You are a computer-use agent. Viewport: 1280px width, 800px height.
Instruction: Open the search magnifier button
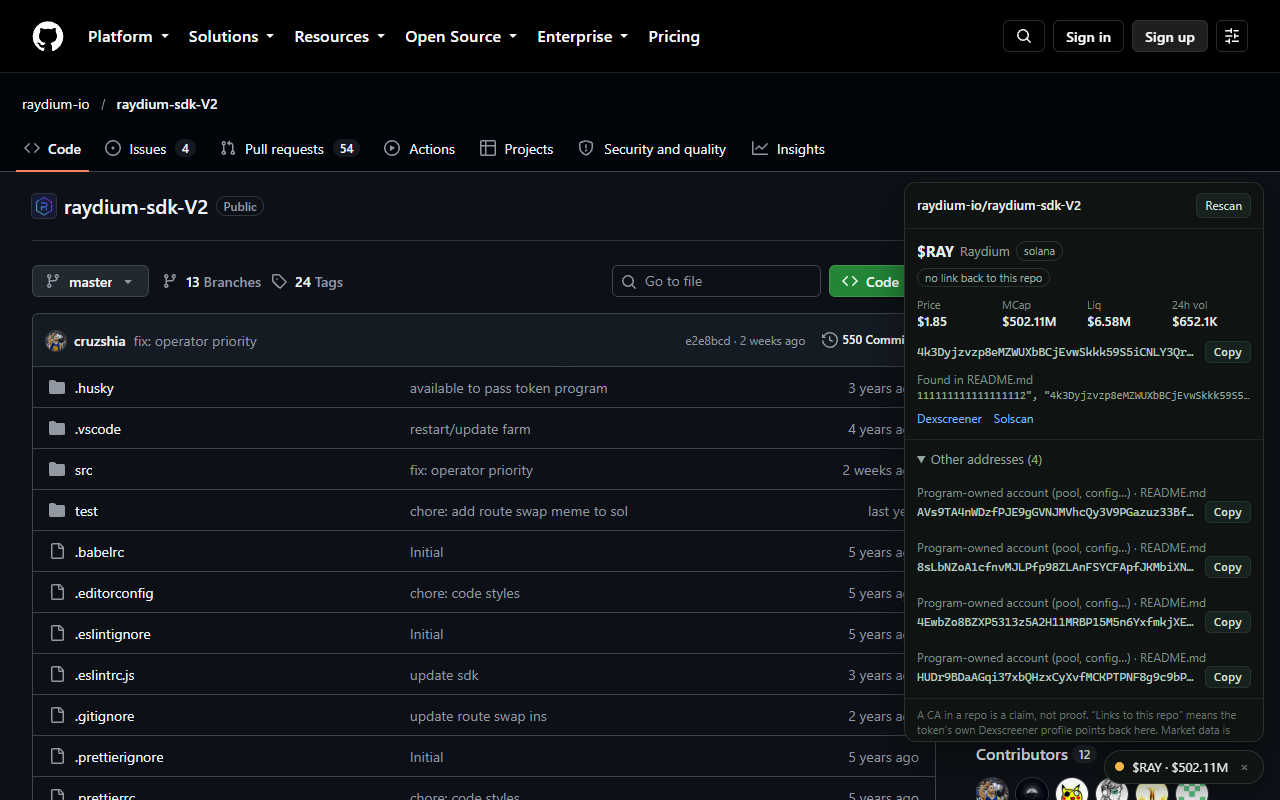(x=1024, y=37)
